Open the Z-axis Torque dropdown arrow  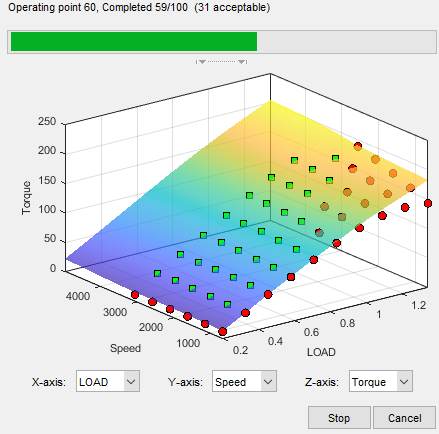(x=404, y=381)
